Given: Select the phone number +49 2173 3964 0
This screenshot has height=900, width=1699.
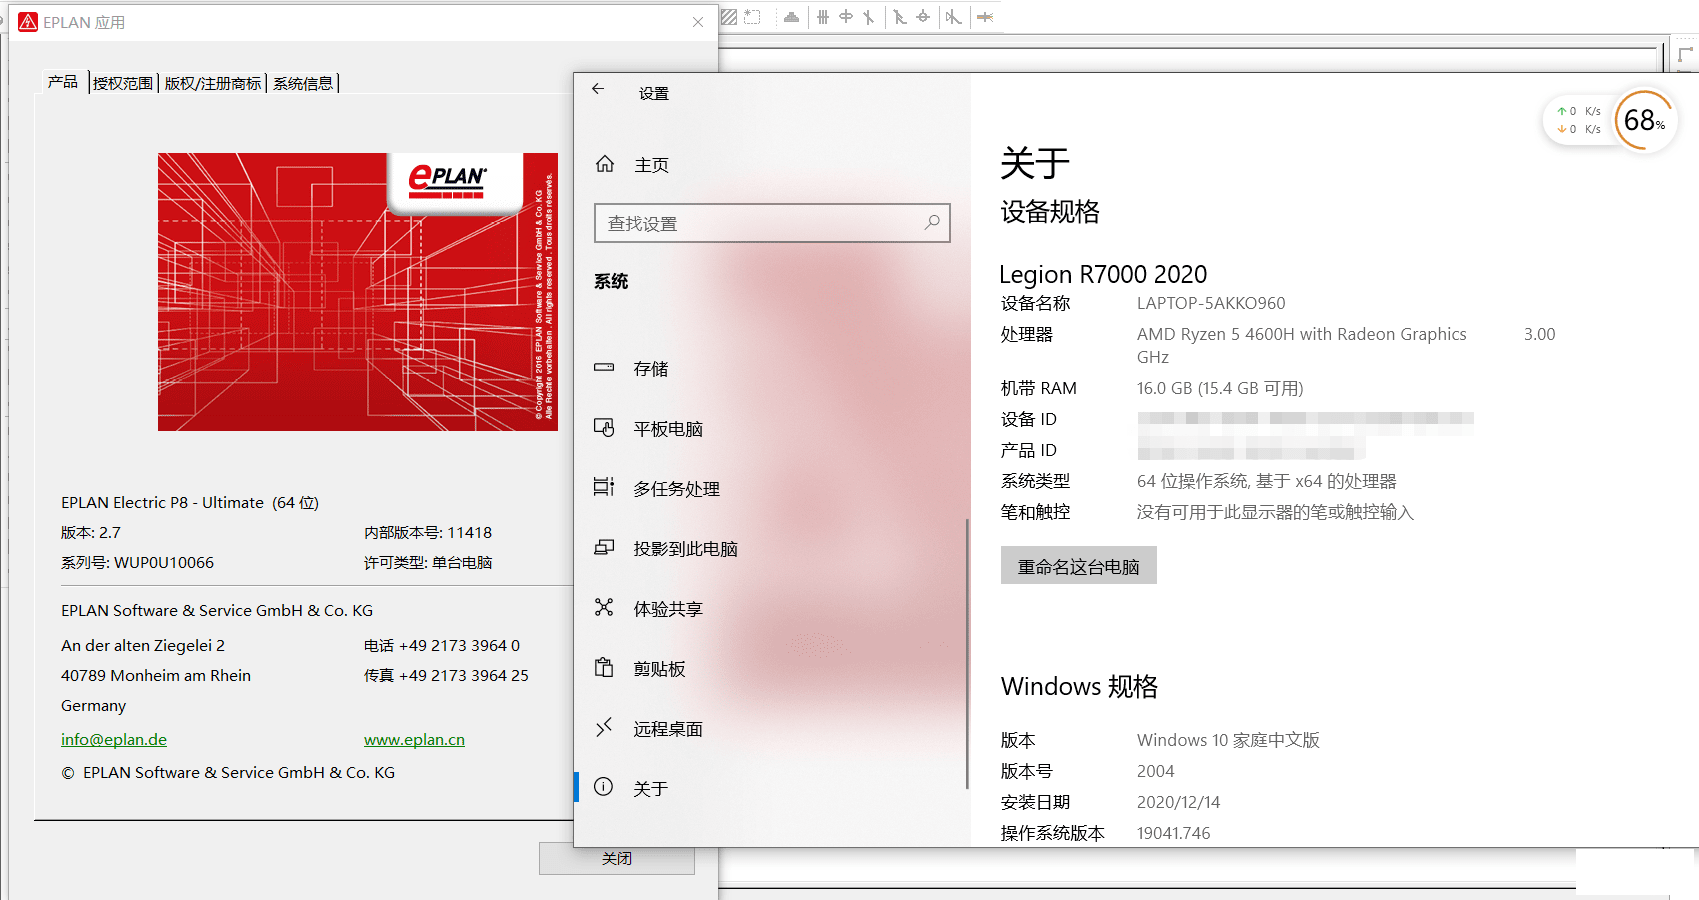Looking at the screenshot, I should pyautogui.click(x=459, y=645).
